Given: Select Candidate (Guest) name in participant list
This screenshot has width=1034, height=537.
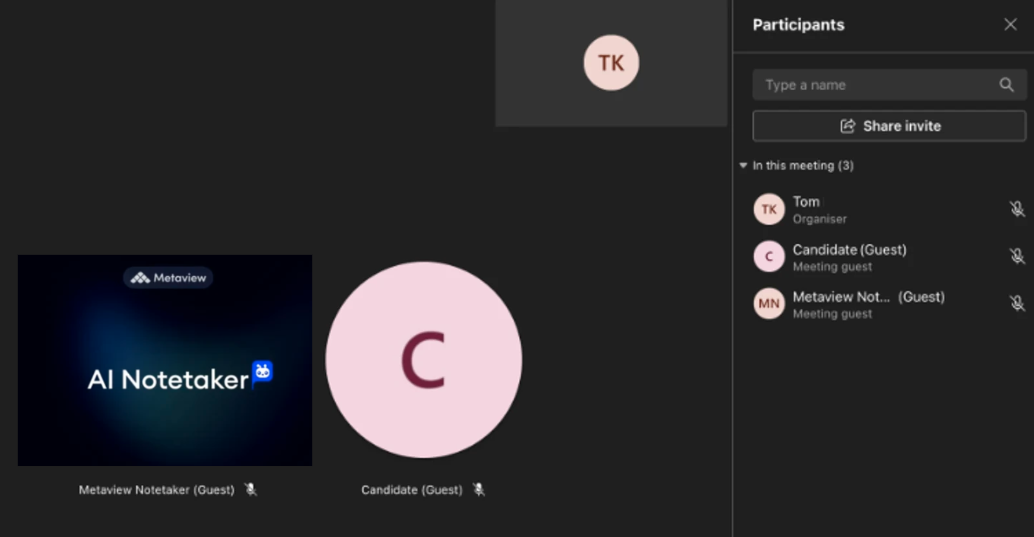Looking at the screenshot, I should click(849, 249).
